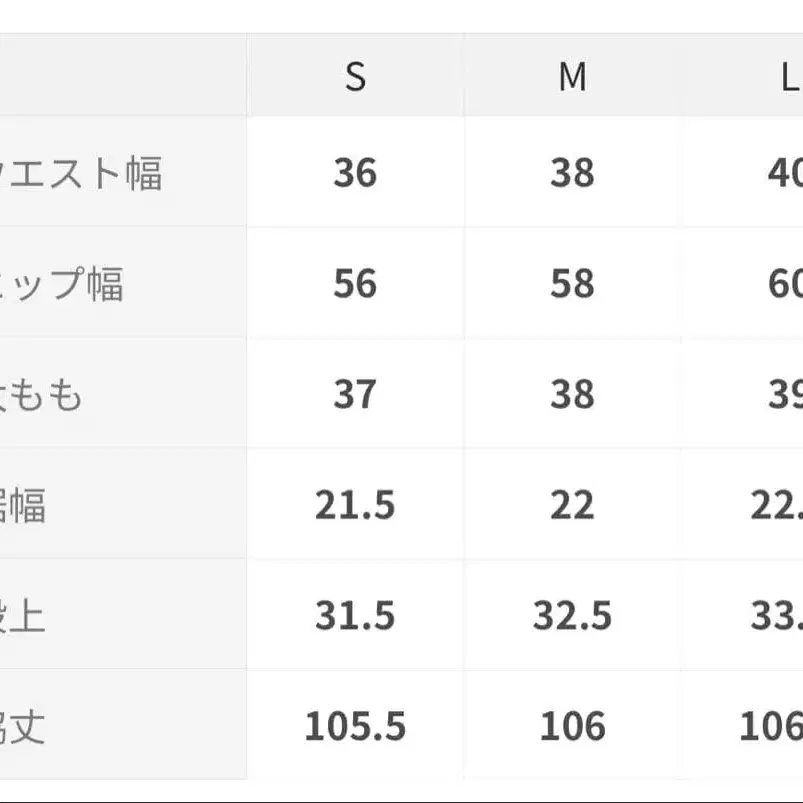Select the M column value 106

(572, 726)
